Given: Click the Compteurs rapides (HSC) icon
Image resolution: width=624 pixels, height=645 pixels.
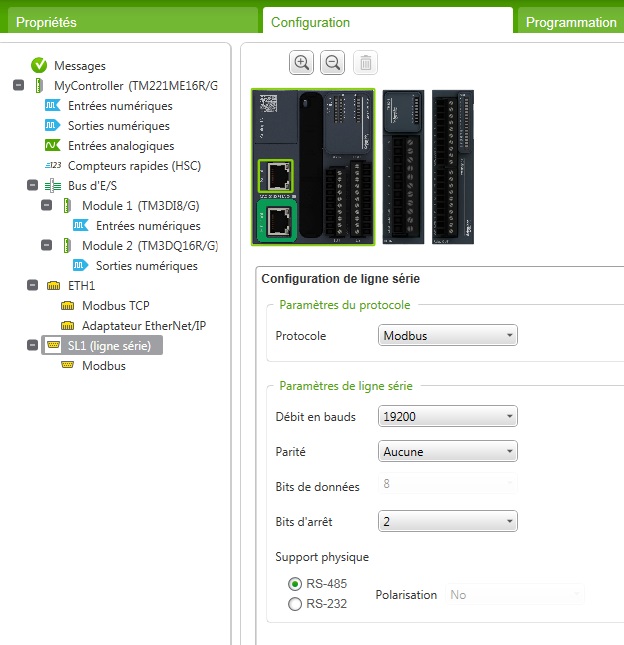Looking at the screenshot, I should [x=53, y=166].
